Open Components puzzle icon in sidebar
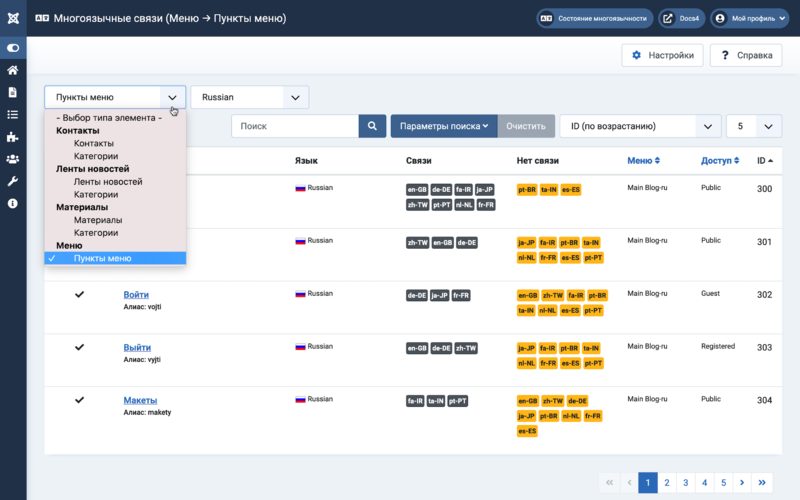Screen dimensions: 800x500 coord(13,137)
